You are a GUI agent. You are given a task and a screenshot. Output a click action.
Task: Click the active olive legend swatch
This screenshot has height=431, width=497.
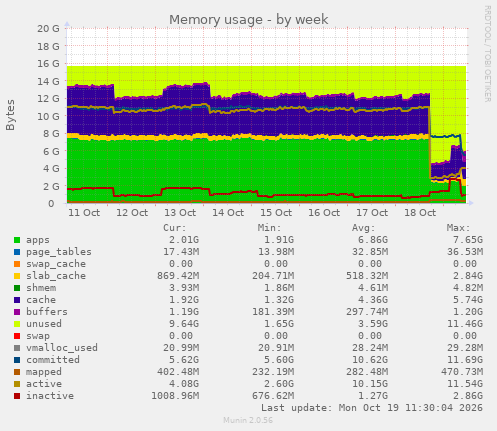[x=17, y=384]
